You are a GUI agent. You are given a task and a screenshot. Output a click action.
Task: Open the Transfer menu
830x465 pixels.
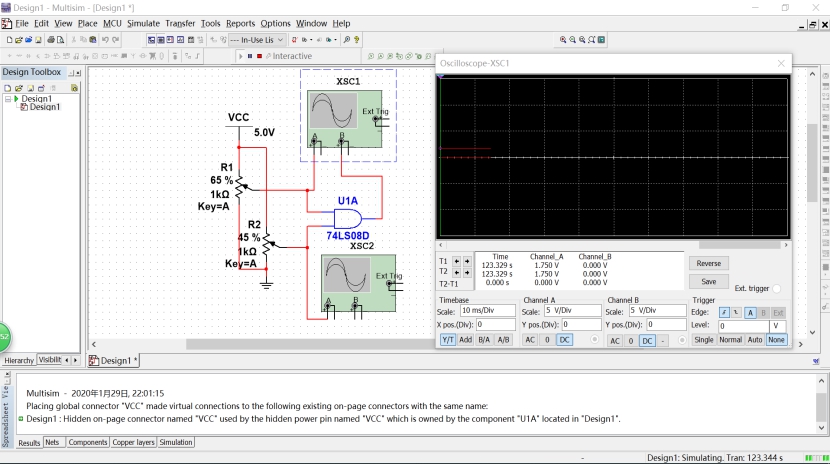click(180, 23)
